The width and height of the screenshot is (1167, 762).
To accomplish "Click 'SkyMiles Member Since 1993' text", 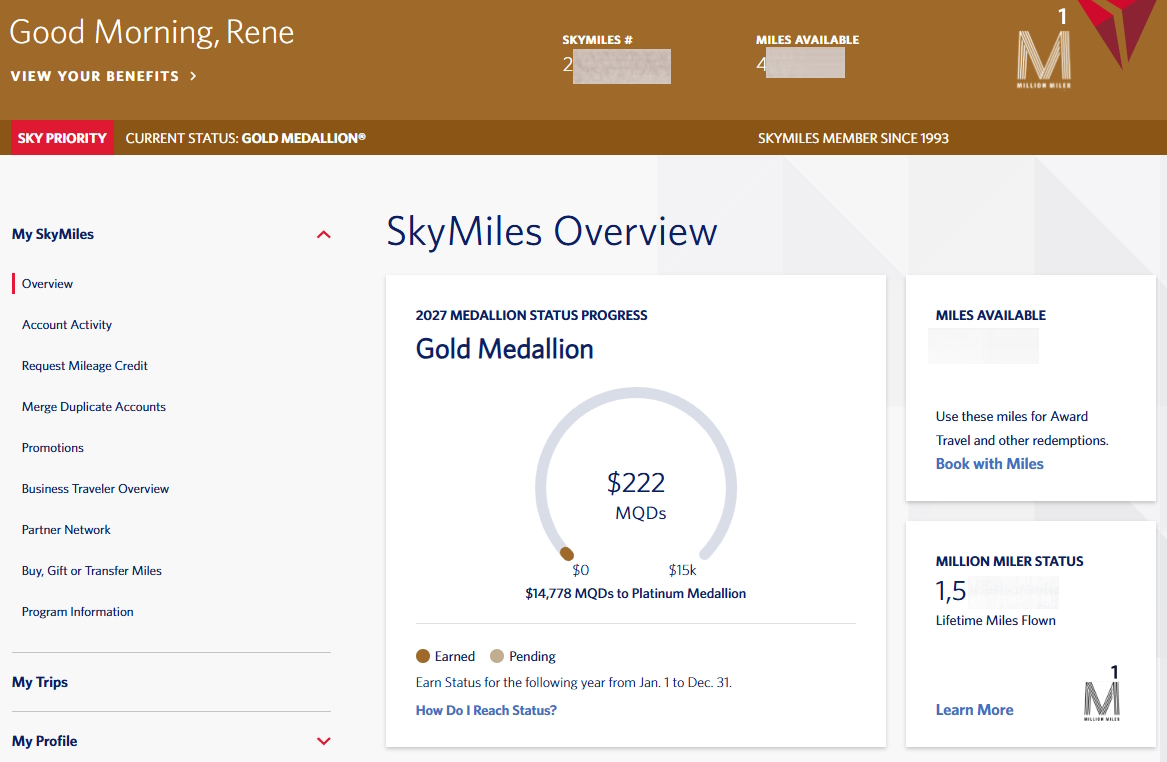I will (853, 138).
